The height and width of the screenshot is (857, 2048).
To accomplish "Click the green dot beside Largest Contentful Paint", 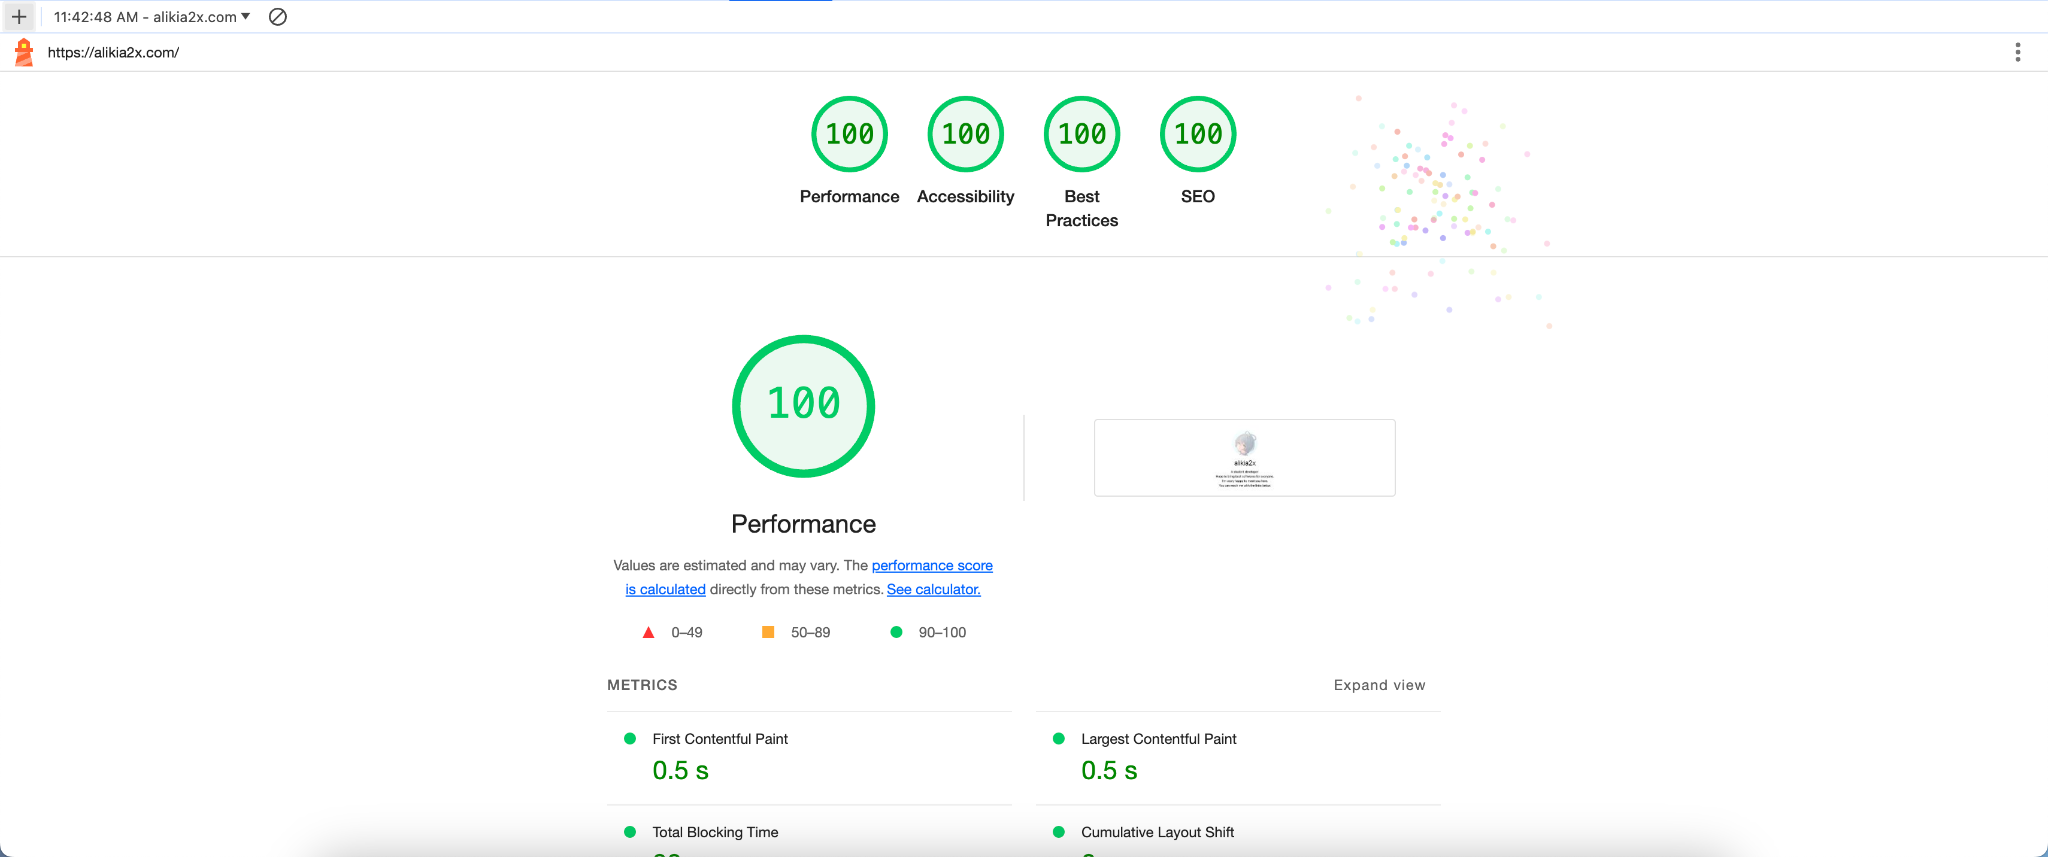I will point(1059,739).
